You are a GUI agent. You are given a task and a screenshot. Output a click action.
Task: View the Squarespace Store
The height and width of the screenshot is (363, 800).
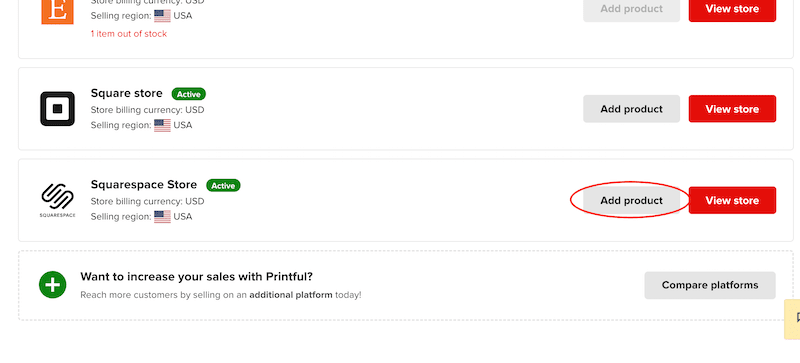pyautogui.click(x=732, y=200)
